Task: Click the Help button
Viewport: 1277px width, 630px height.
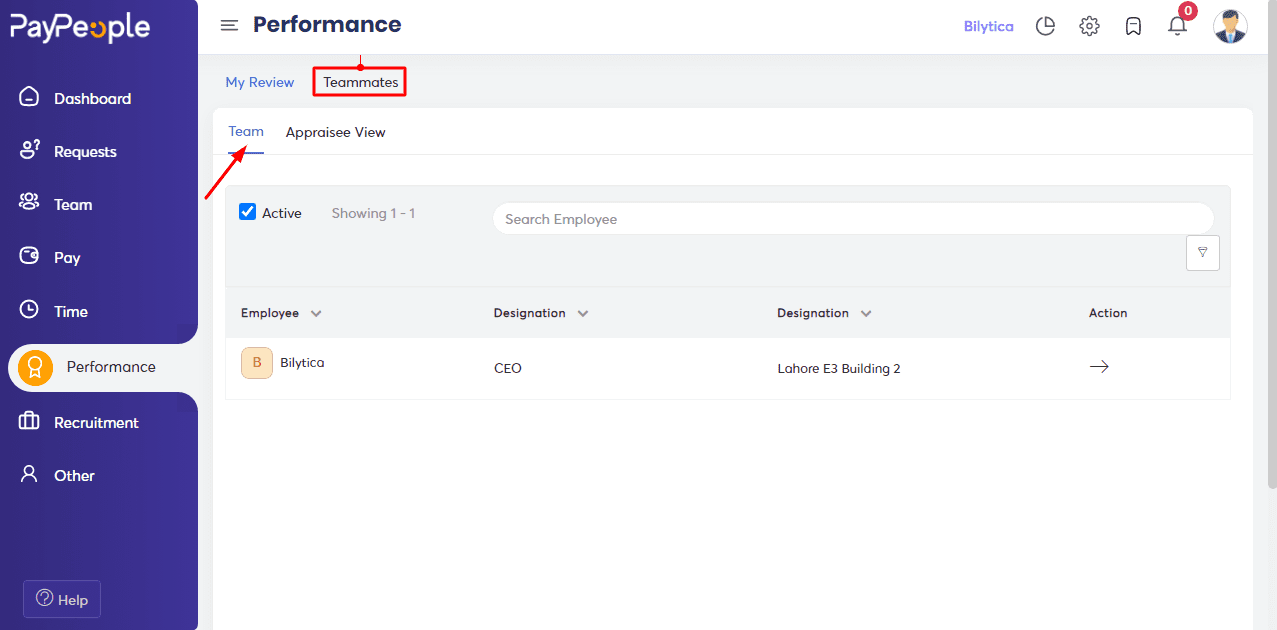Action: [x=62, y=599]
